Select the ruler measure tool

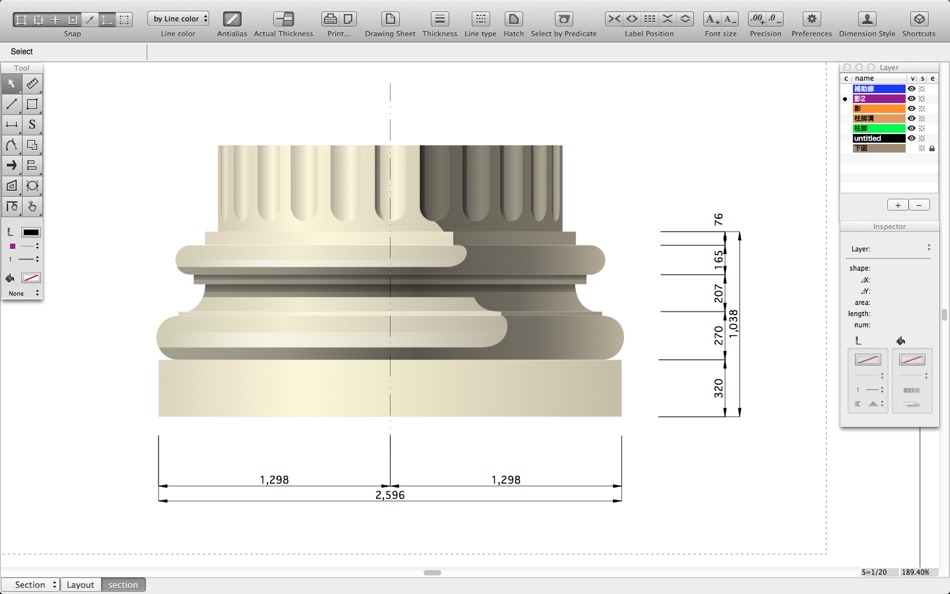pyautogui.click(x=32, y=84)
